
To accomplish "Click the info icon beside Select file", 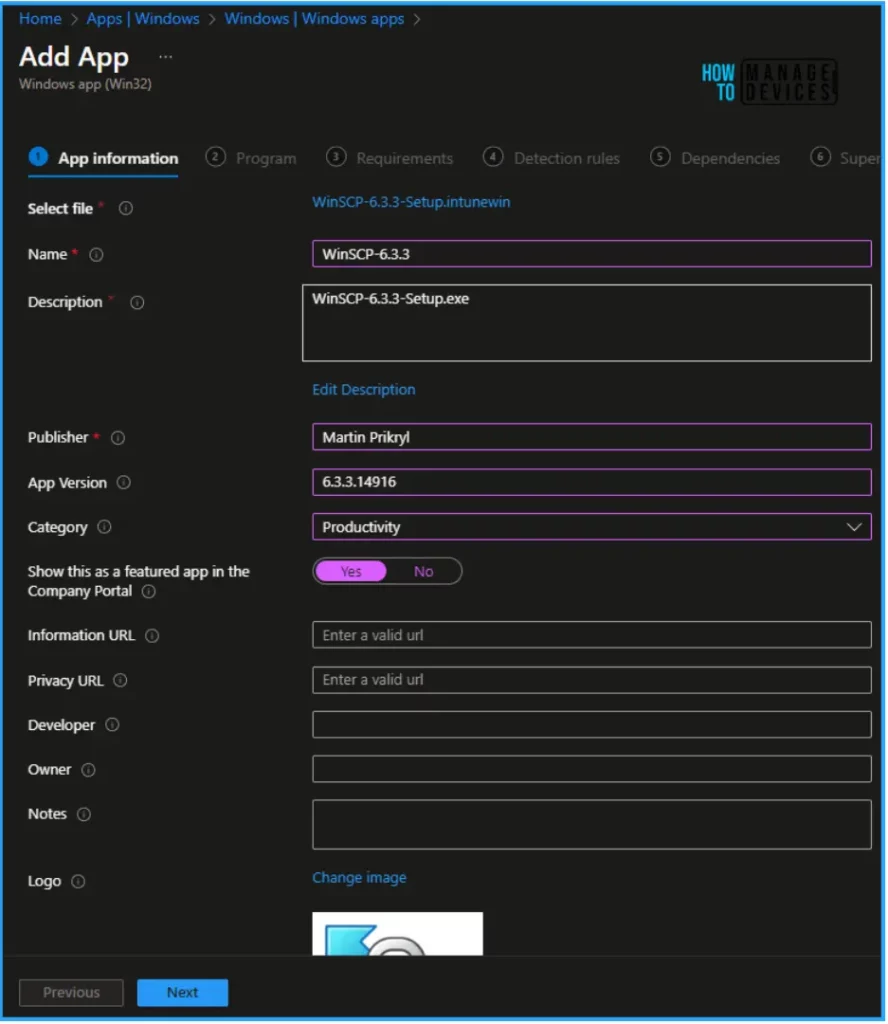I will click(x=125, y=208).
